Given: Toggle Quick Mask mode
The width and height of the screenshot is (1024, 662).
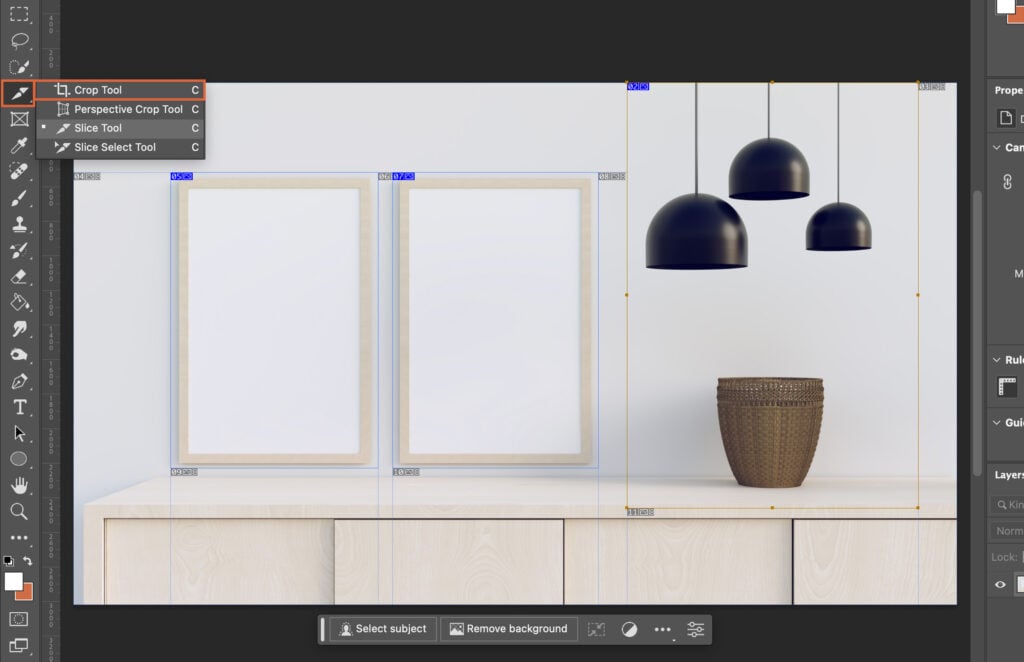Looking at the screenshot, I should tap(17, 618).
